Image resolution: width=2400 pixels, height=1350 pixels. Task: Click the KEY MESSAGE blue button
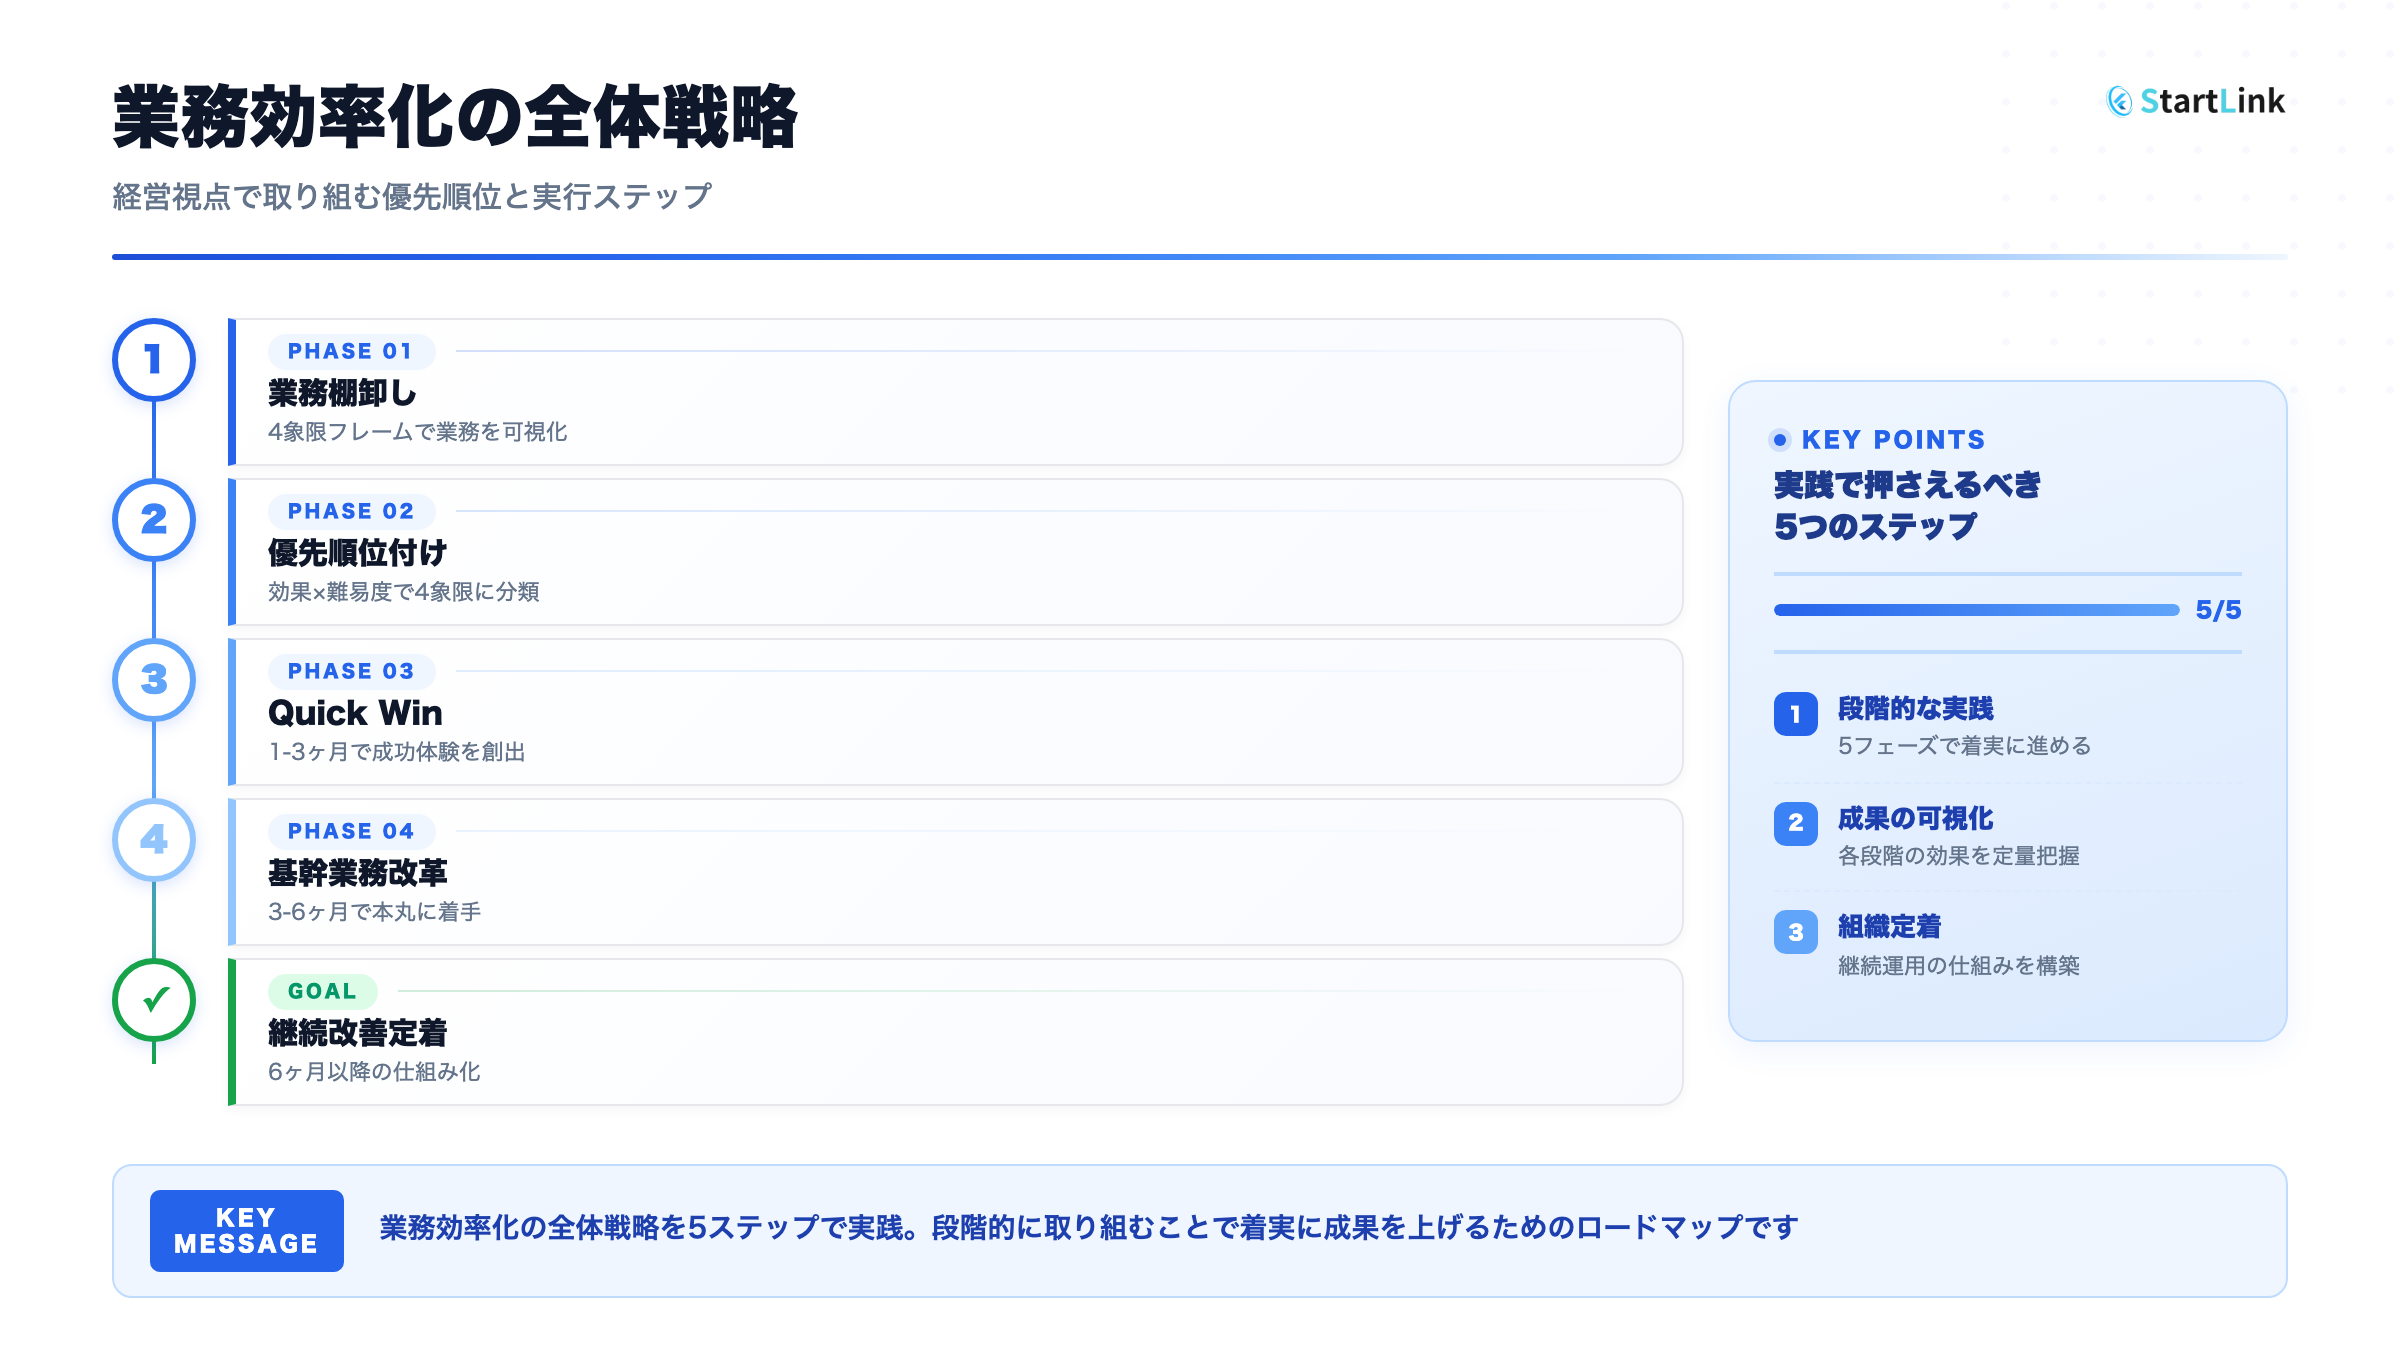246,1231
